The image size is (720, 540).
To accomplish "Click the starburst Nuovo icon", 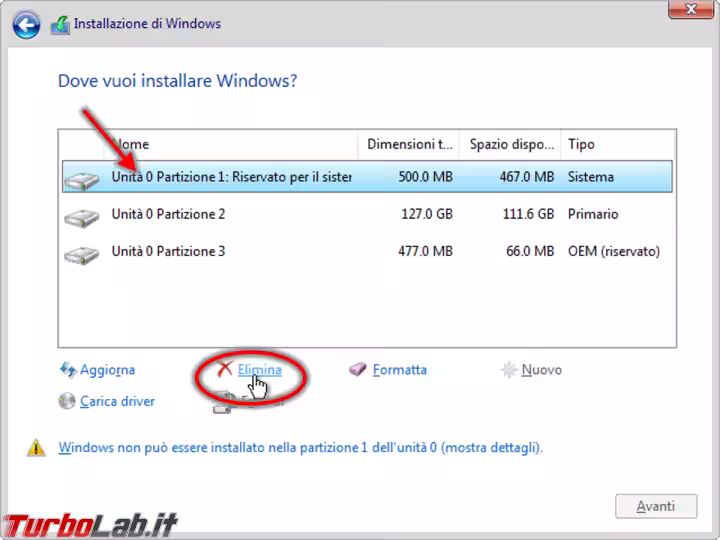I will 509,370.
